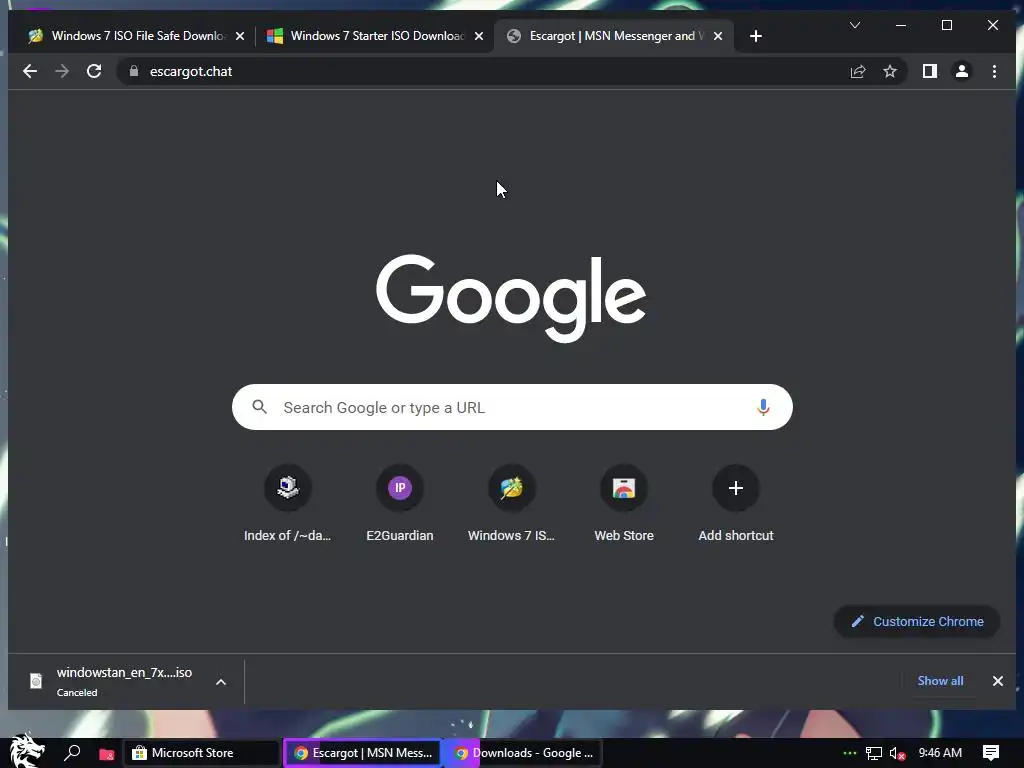Open the E2Guardian shortcut
Viewport: 1024px width, 768px height.
[x=400, y=504]
